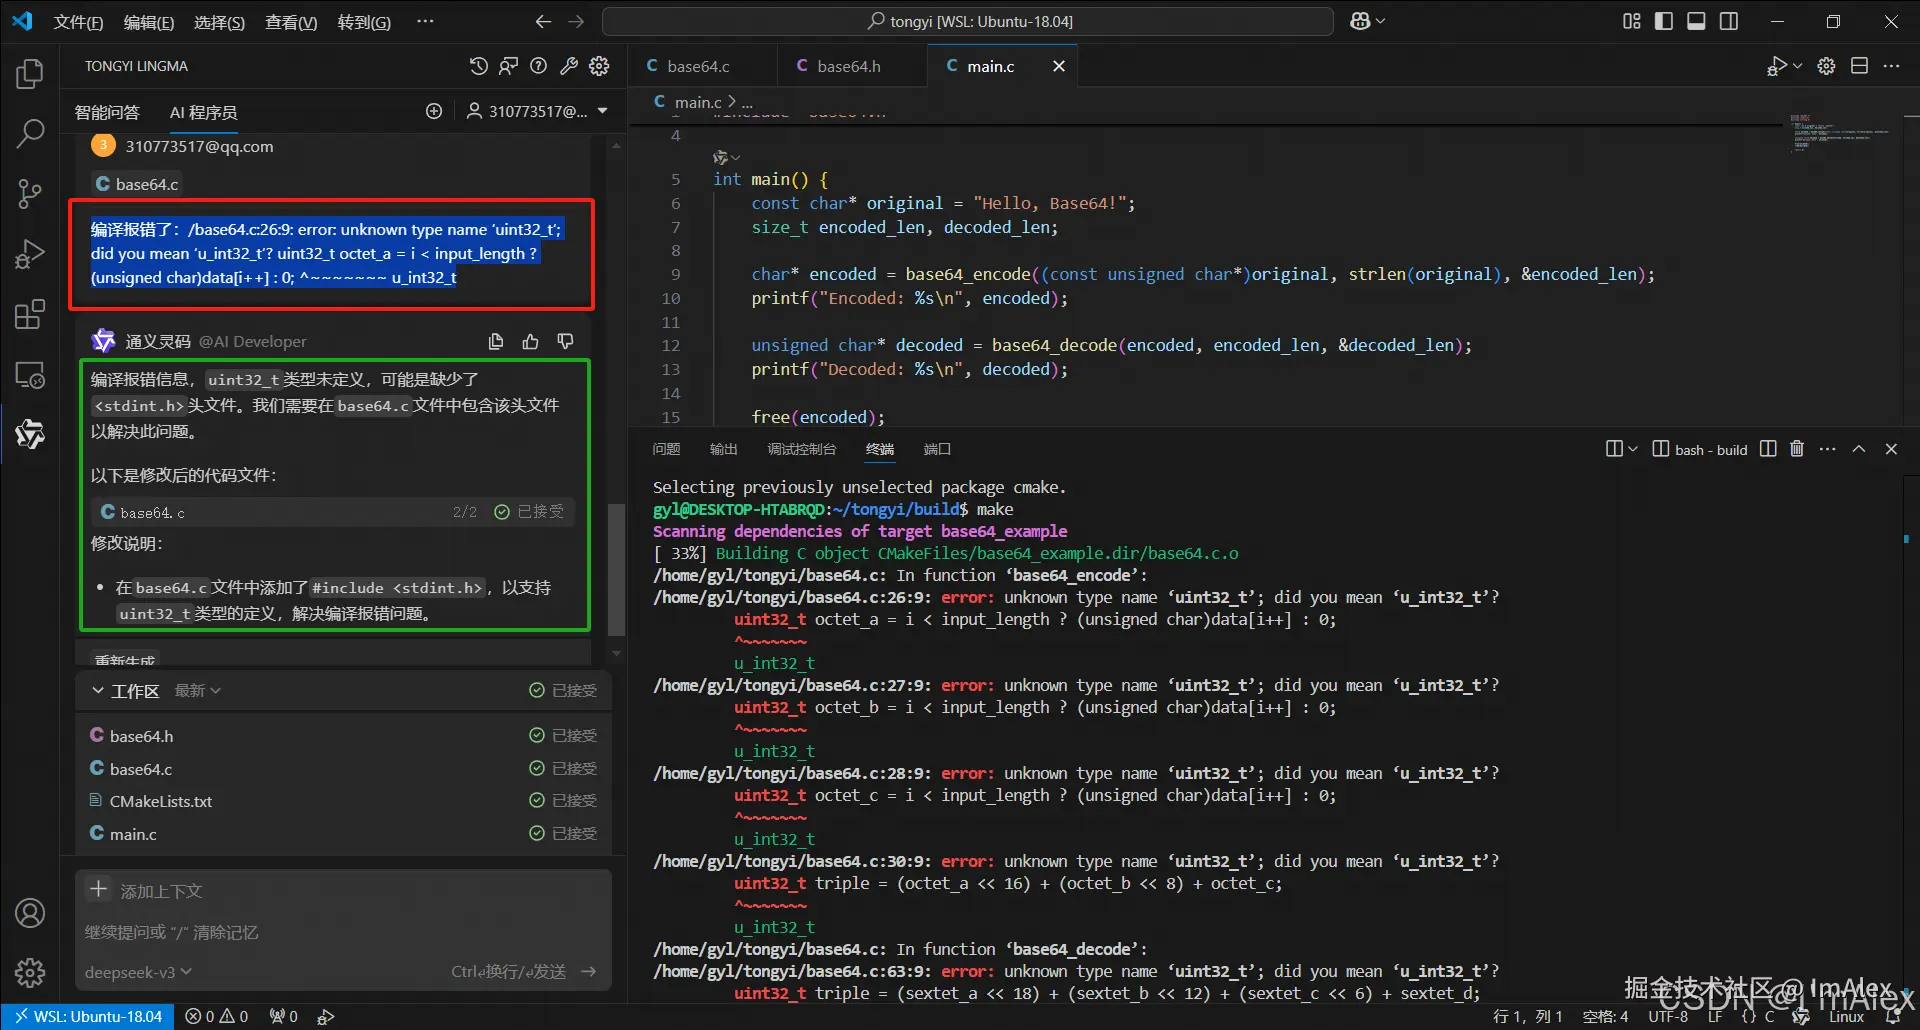
Task: Kill the terminal with trash icon
Action: click(1797, 449)
